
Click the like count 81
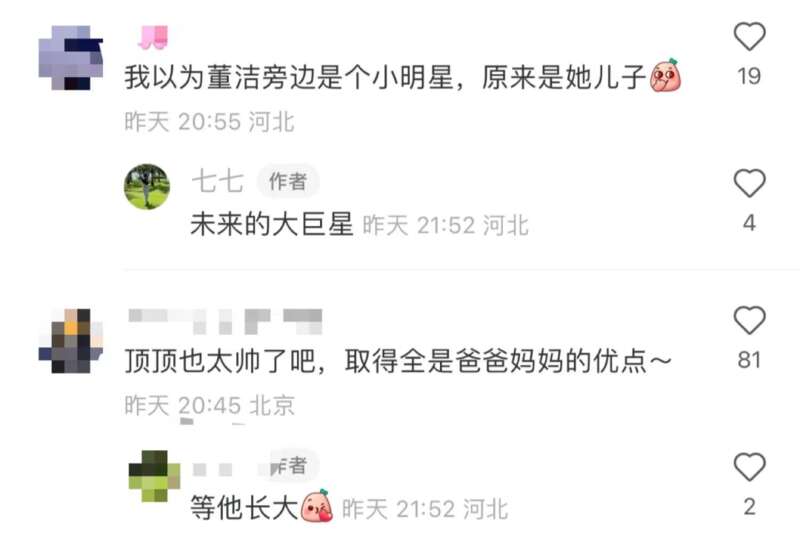coord(749,360)
